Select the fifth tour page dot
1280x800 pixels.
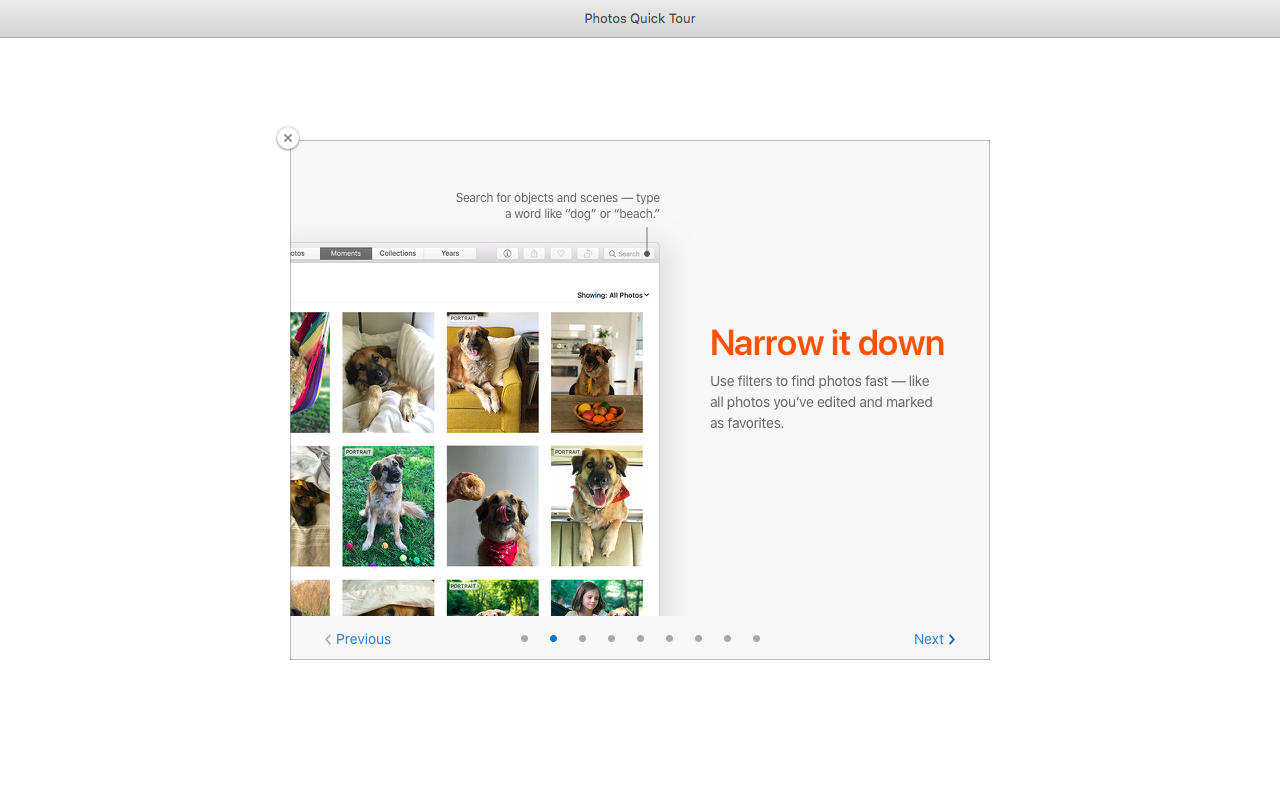[x=640, y=639]
